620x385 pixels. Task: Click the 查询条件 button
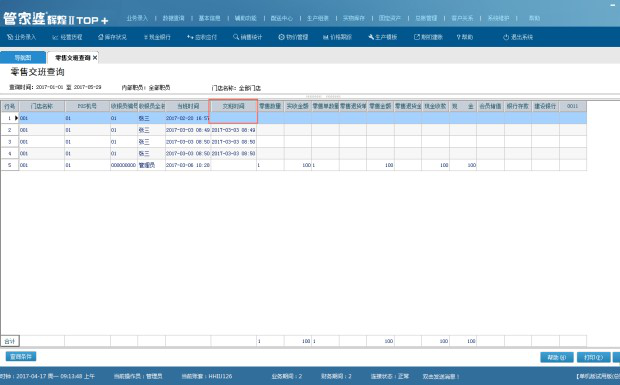[21, 357]
